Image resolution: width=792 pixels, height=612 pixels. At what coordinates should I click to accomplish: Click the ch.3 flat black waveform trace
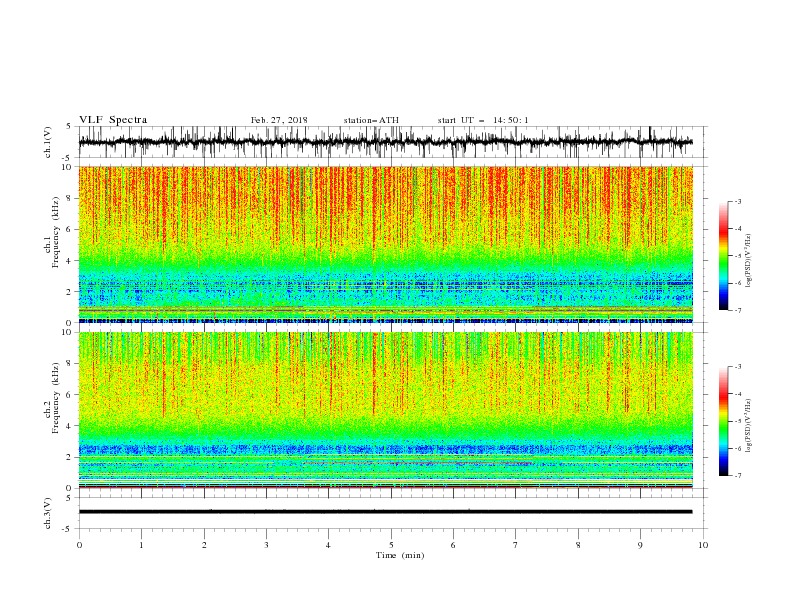[x=385, y=512]
